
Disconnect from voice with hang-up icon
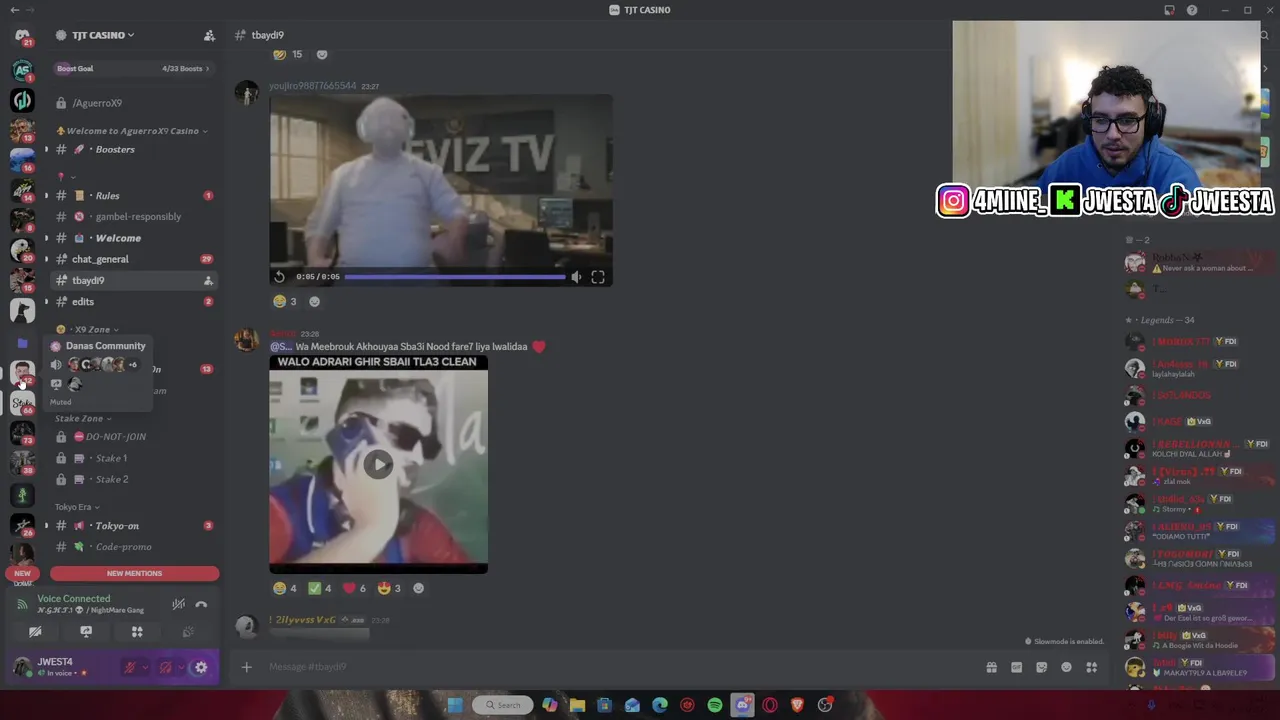coord(201,604)
